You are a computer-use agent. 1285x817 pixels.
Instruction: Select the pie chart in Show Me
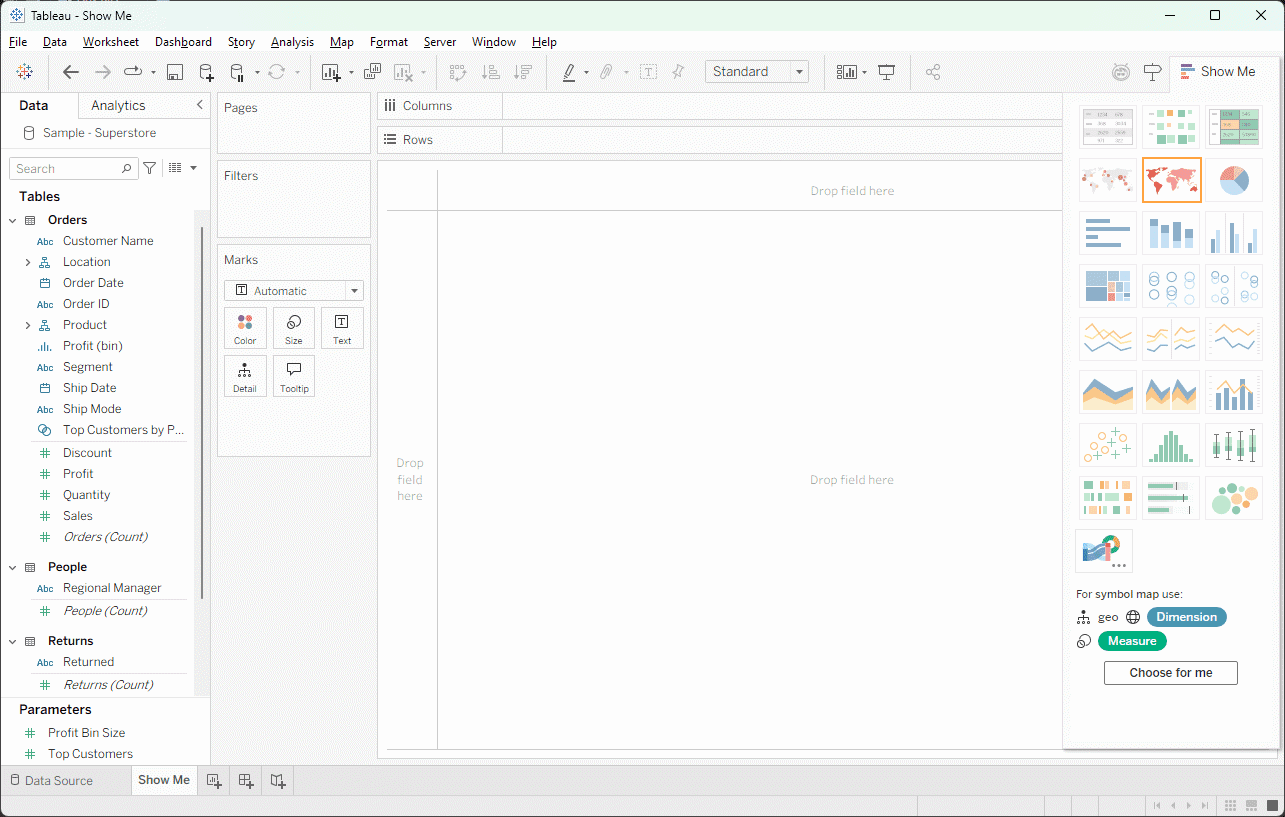tap(1234, 180)
